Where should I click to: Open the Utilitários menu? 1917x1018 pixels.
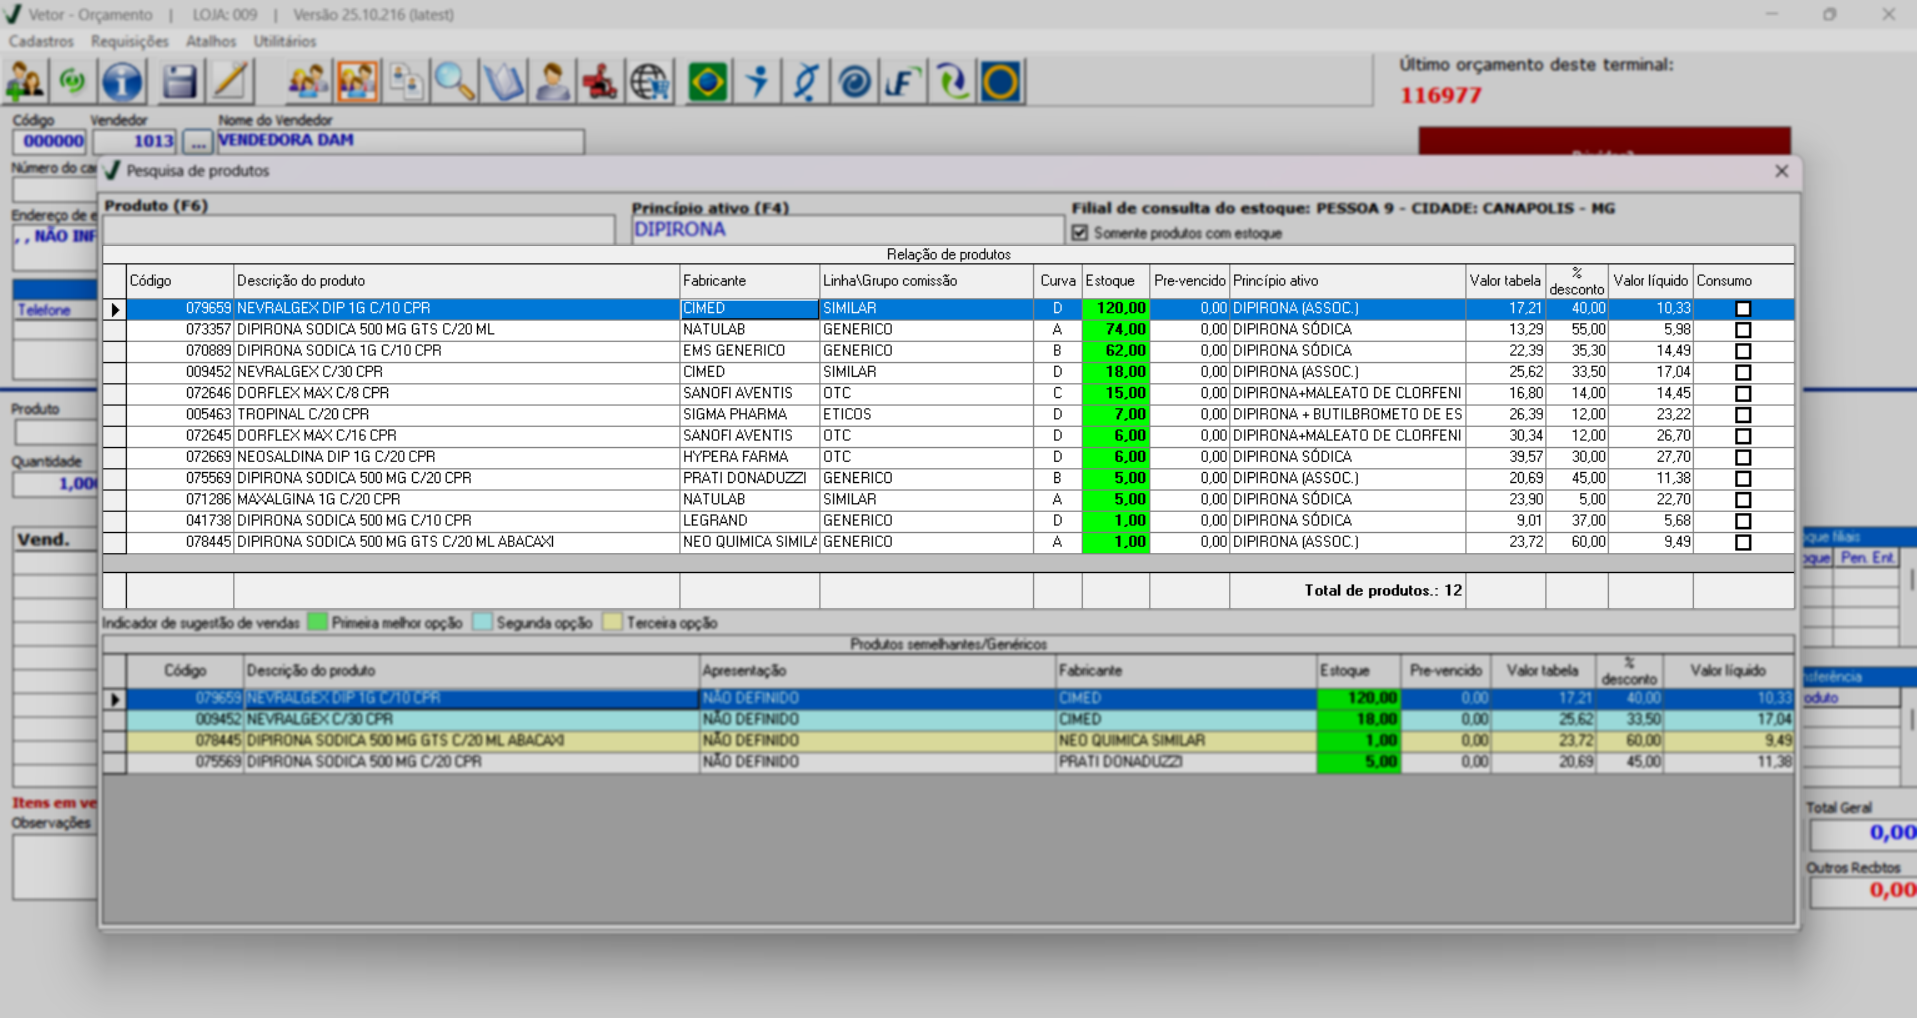tap(284, 41)
